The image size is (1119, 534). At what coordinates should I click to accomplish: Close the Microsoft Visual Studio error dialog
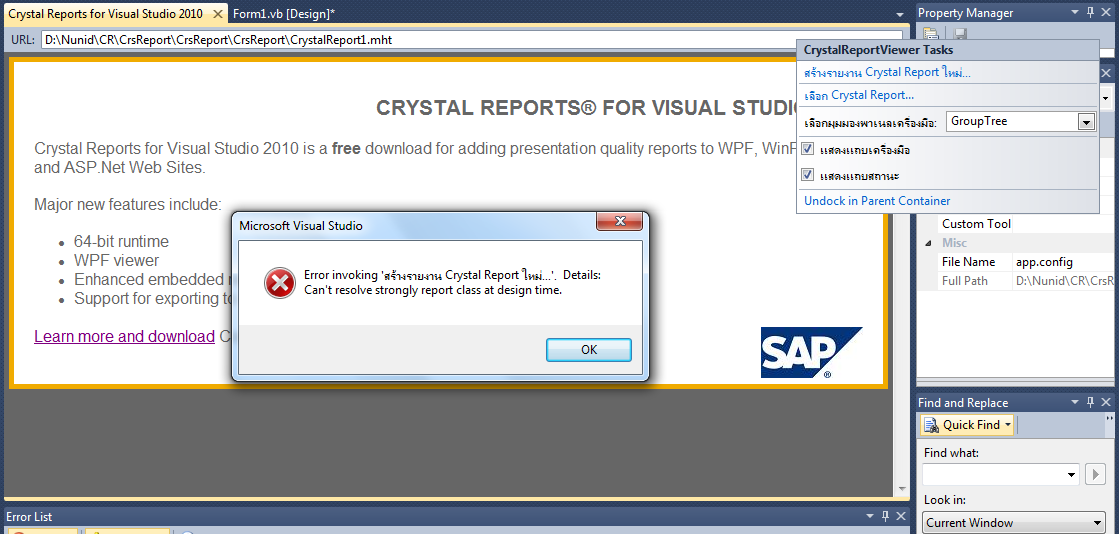619,222
